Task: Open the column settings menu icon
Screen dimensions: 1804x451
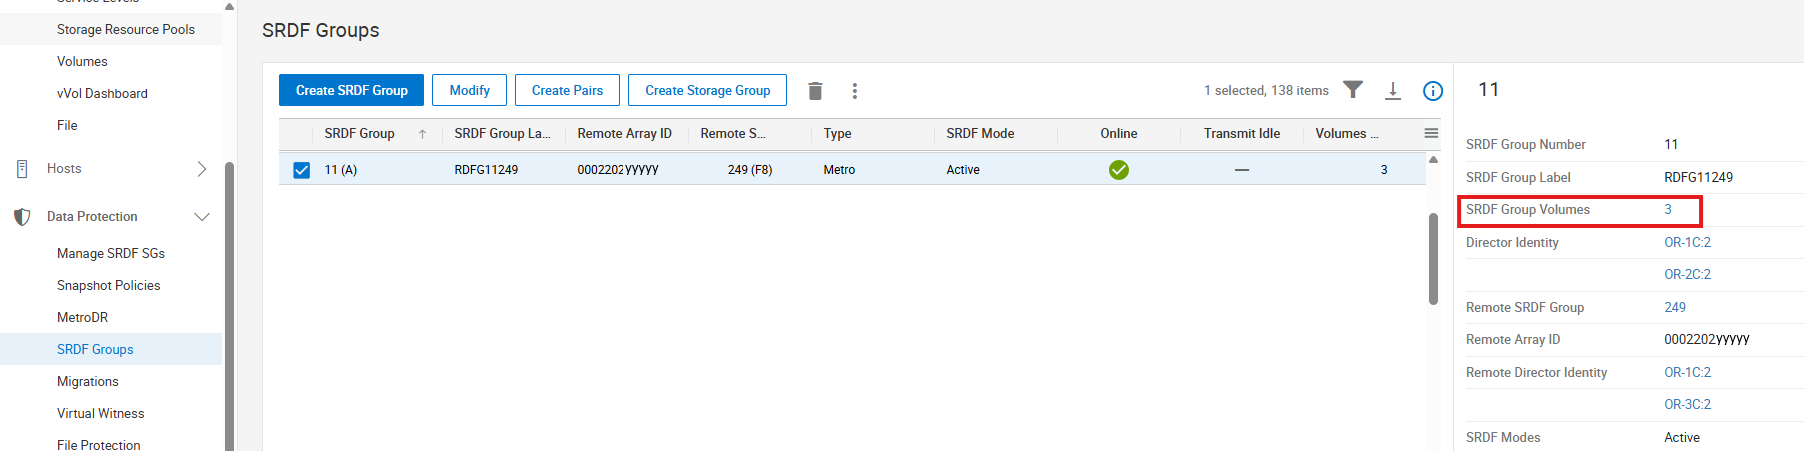Action: 1431,133
